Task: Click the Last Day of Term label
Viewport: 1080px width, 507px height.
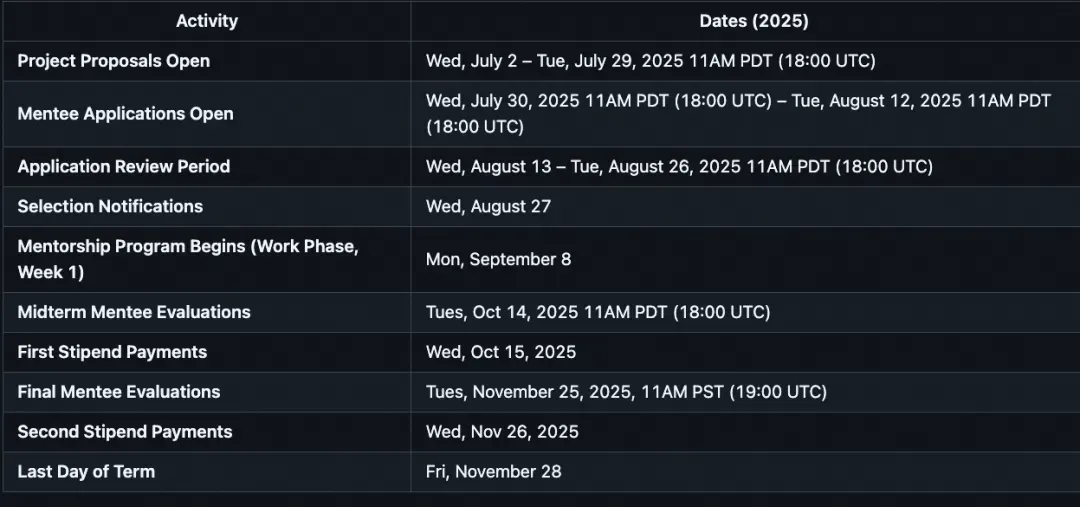Action: [86, 472]
